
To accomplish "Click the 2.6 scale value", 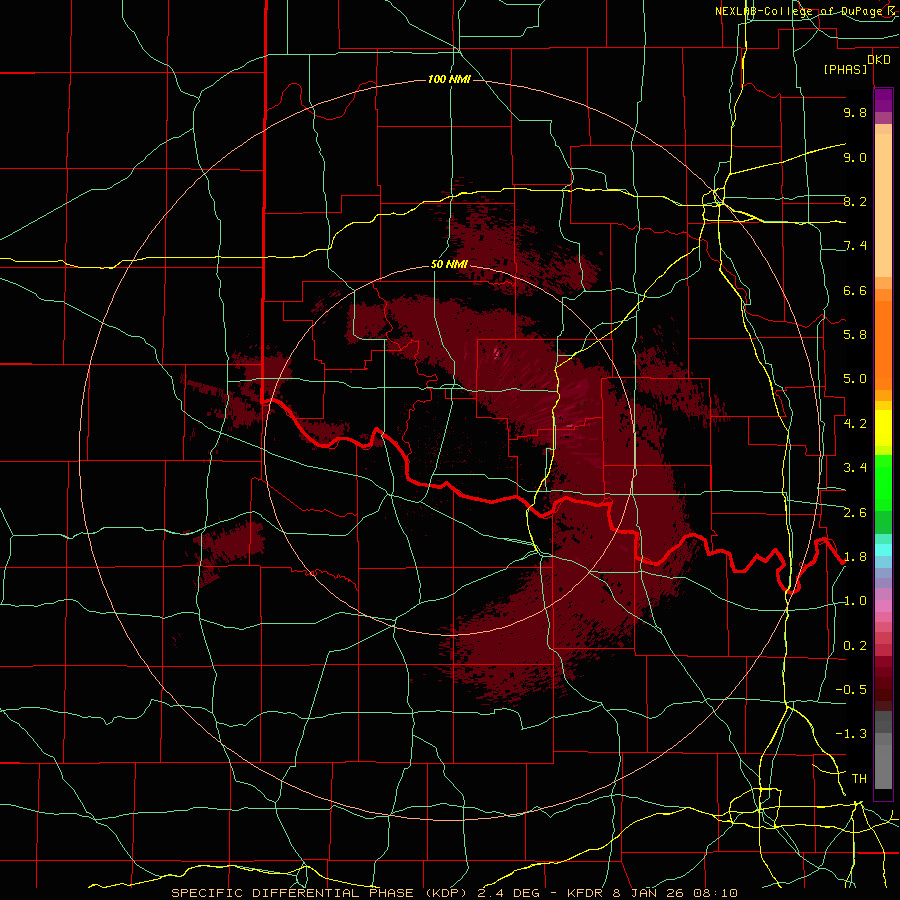I will (855, 513).
